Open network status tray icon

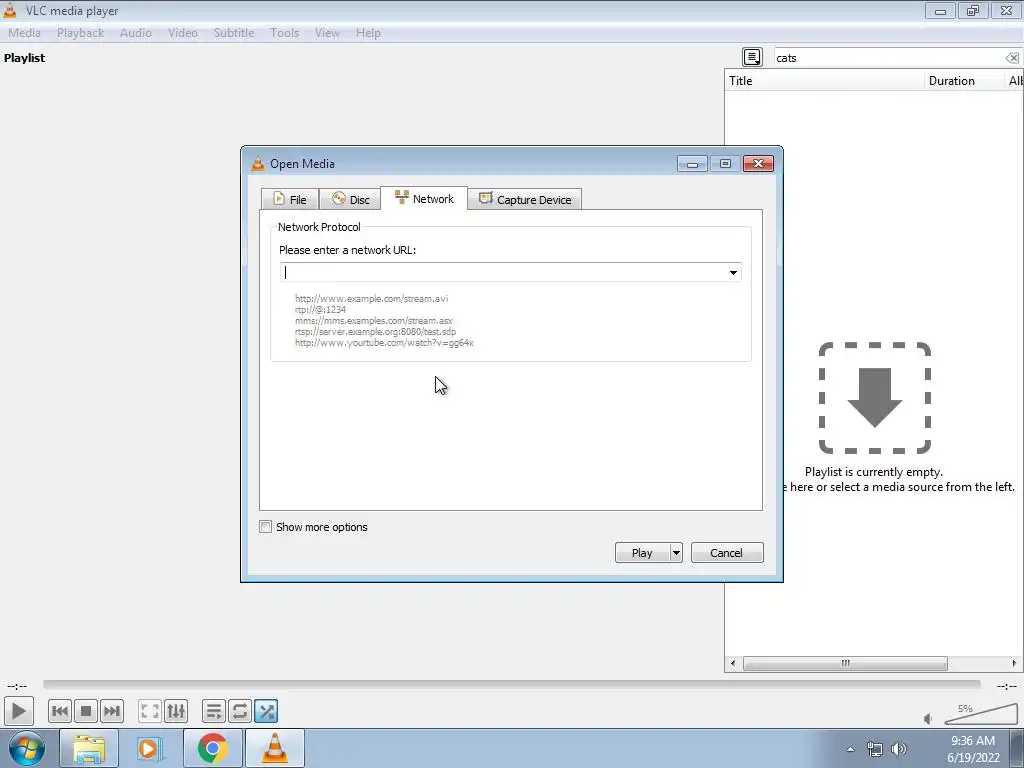(x=874, y=749)
